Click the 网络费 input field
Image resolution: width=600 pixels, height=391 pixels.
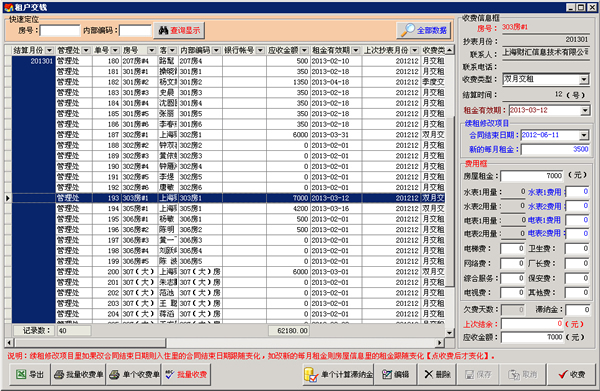point(513,263)
